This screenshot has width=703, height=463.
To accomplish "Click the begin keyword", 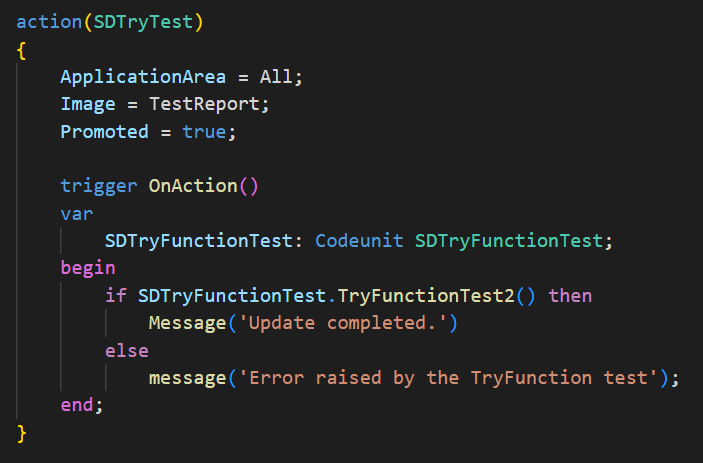I will click(x=88, y=268).
